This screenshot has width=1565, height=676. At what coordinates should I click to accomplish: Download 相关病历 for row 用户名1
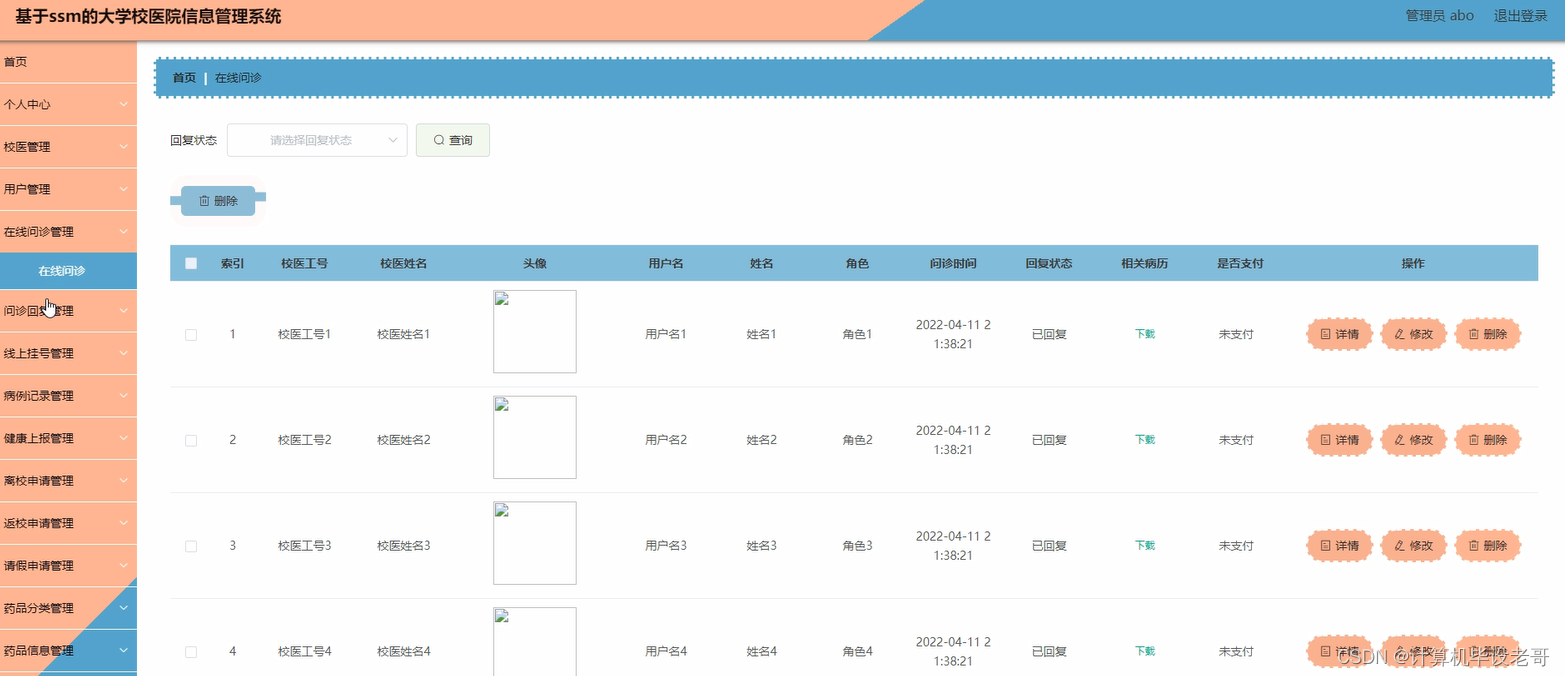1144,334
